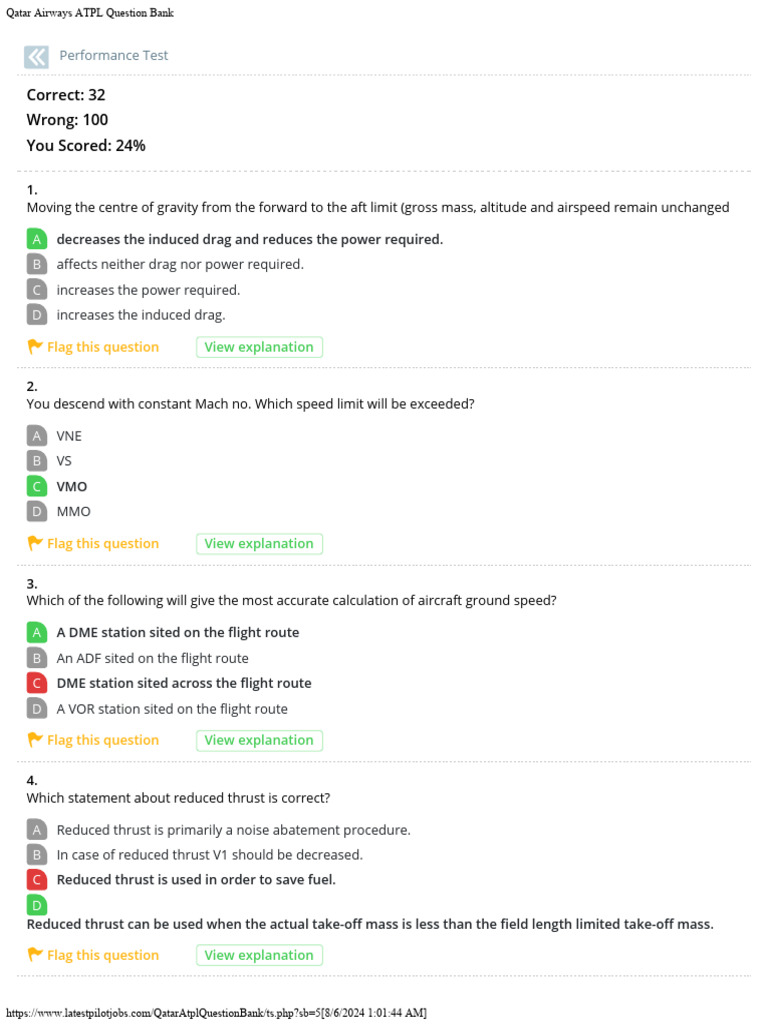768x1024 pixels.
Task: Choose option D badge in question 4
Action: (x=37, y=905)
